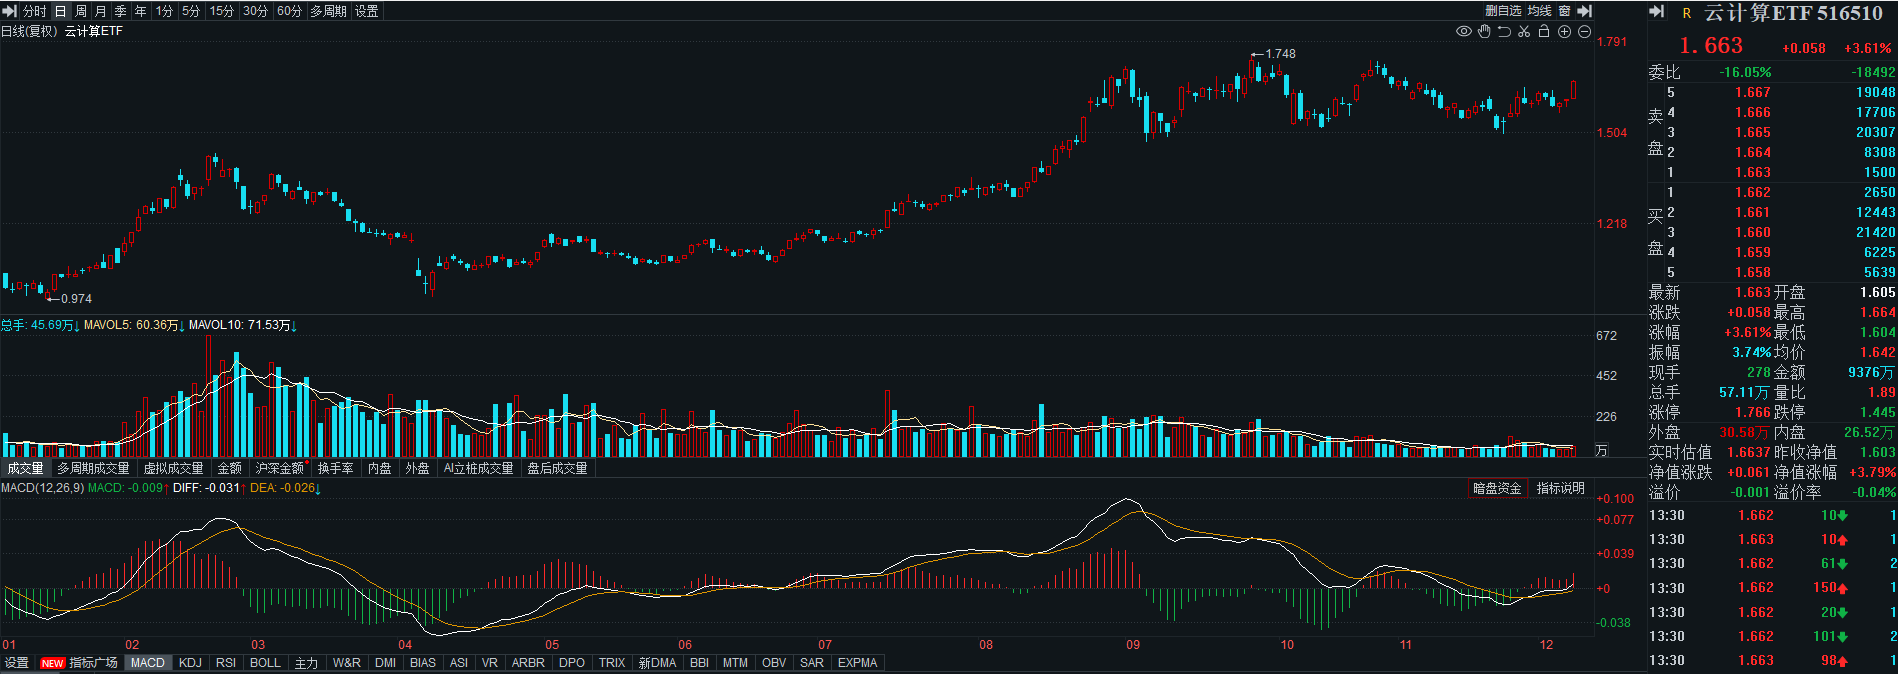Open the 均线 moving average options
The image size is (1898, 674).
[1539, 11]
